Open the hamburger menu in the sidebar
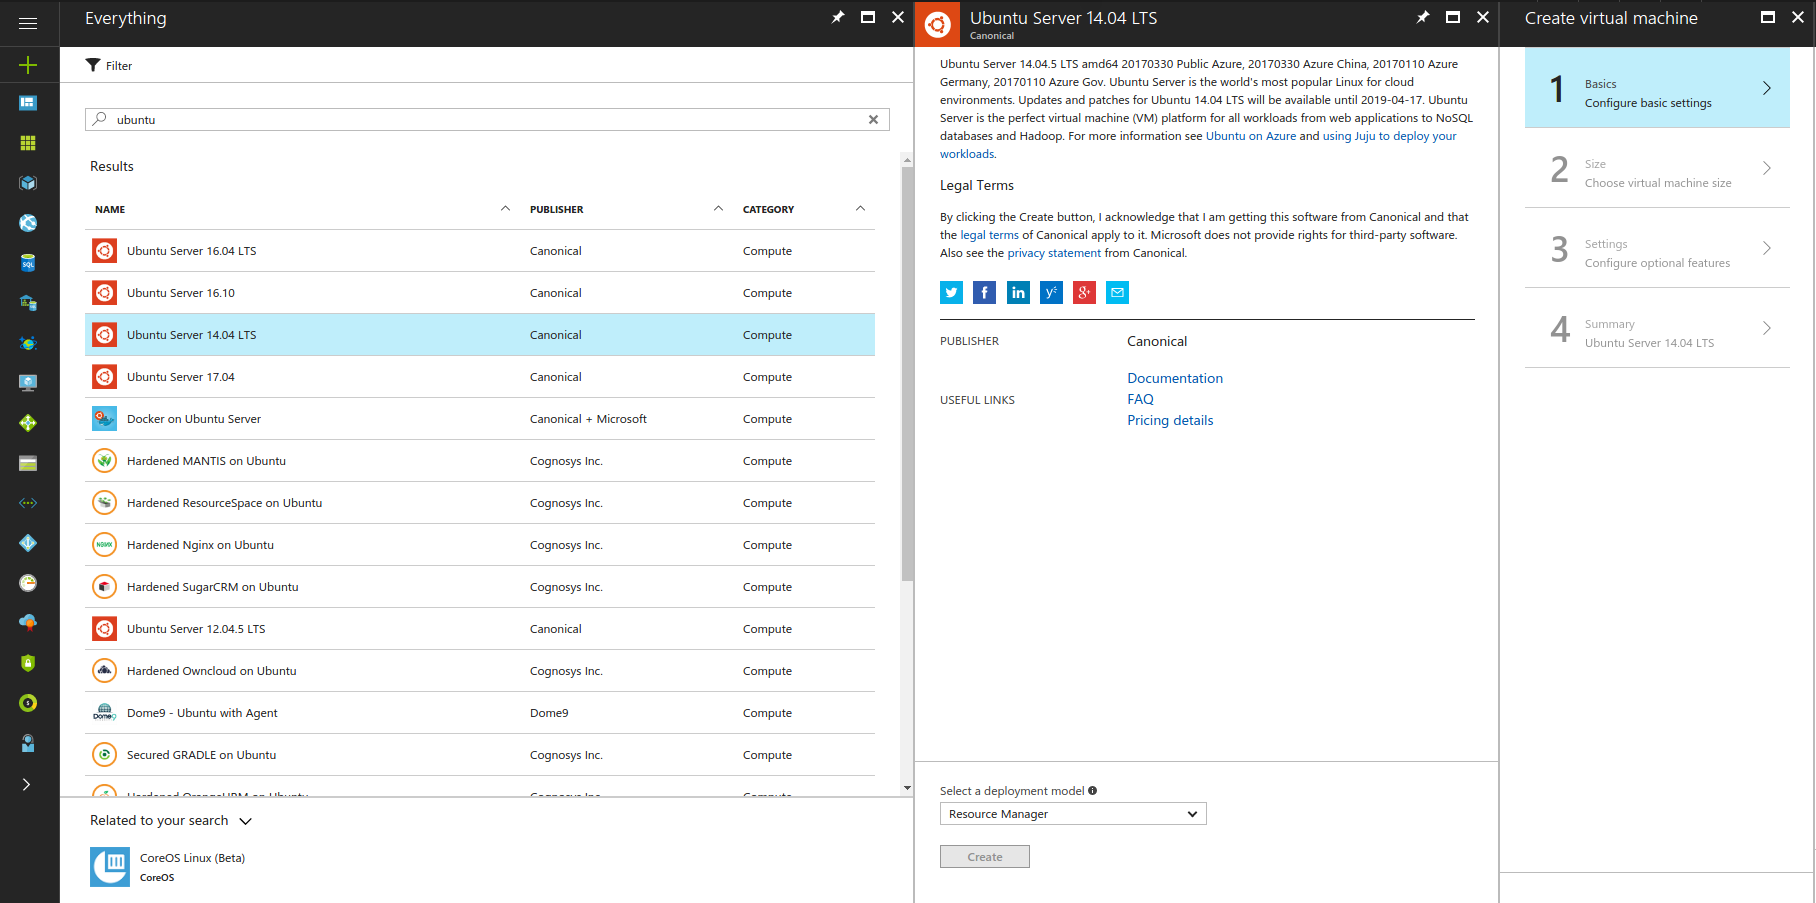 click(x=28, y=23)
